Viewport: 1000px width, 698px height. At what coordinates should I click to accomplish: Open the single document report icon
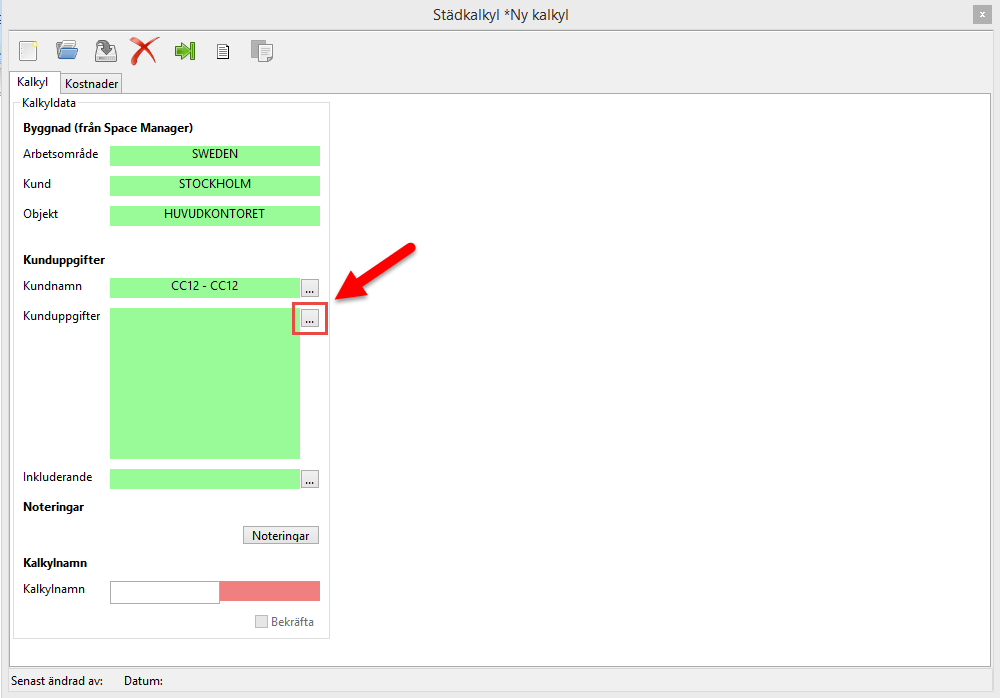(x=224, y=51)
